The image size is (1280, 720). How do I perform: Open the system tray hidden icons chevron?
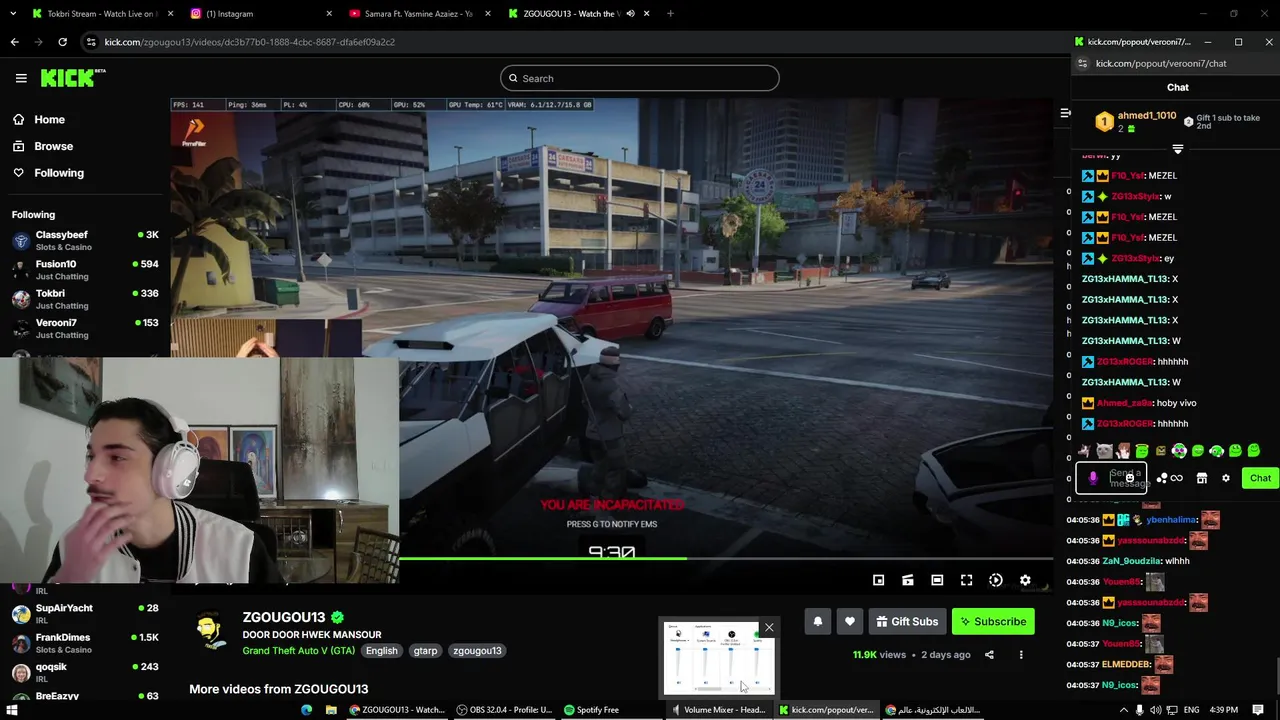(1123, 710)
